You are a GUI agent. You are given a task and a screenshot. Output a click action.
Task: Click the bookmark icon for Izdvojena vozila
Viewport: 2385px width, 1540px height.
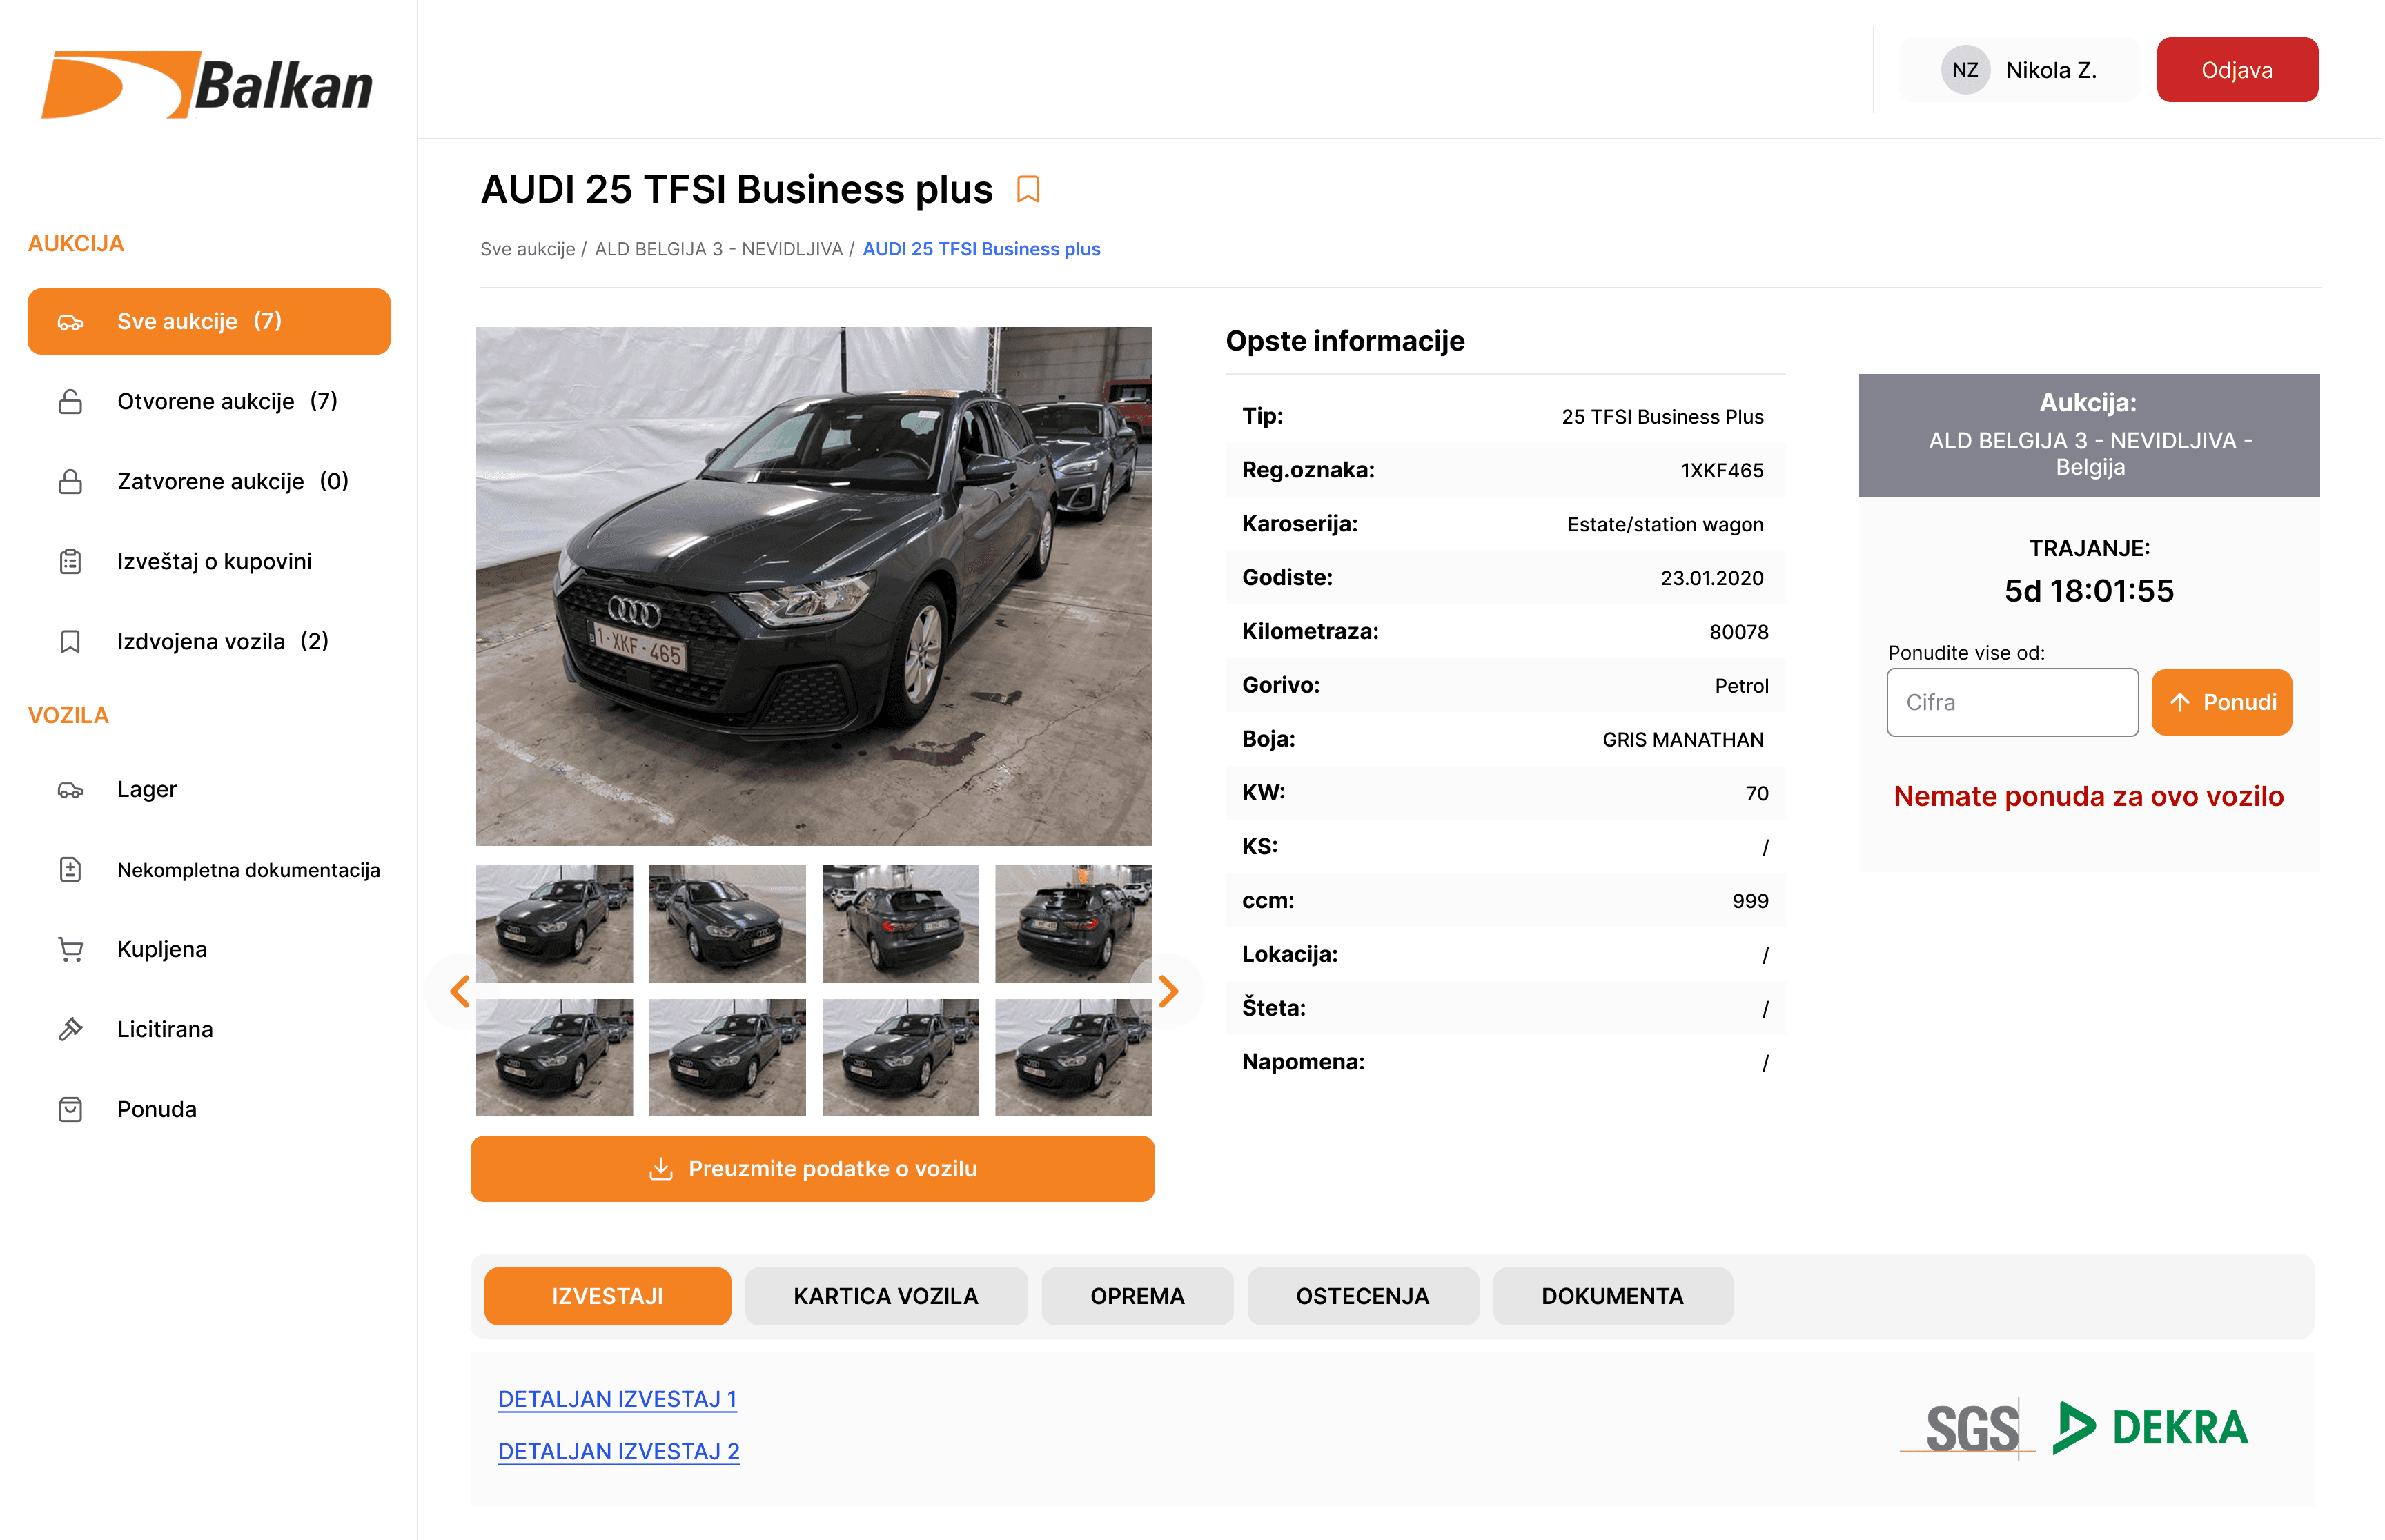coord(70,642)
